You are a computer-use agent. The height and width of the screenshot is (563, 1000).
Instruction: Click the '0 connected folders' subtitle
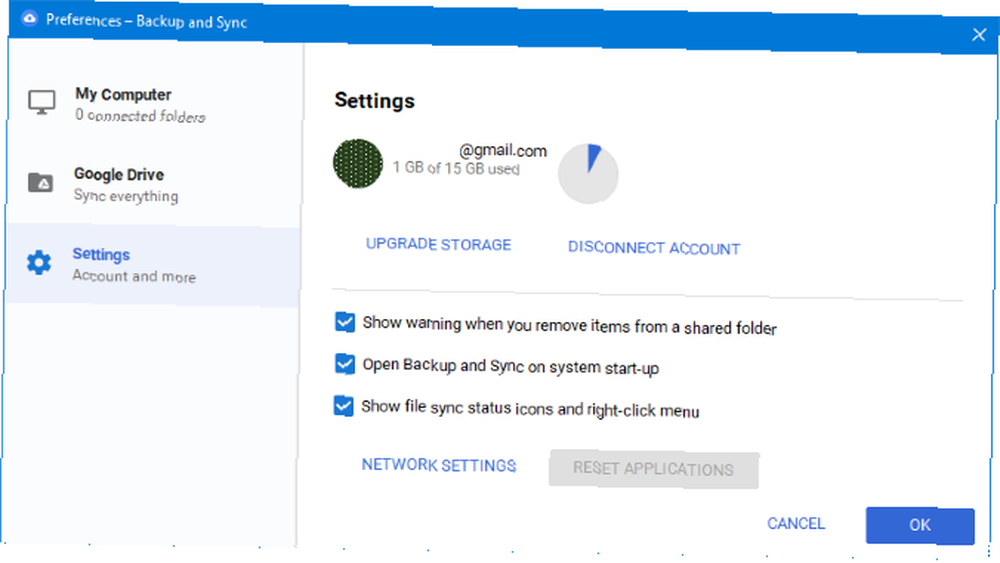[x=140, y=115]
